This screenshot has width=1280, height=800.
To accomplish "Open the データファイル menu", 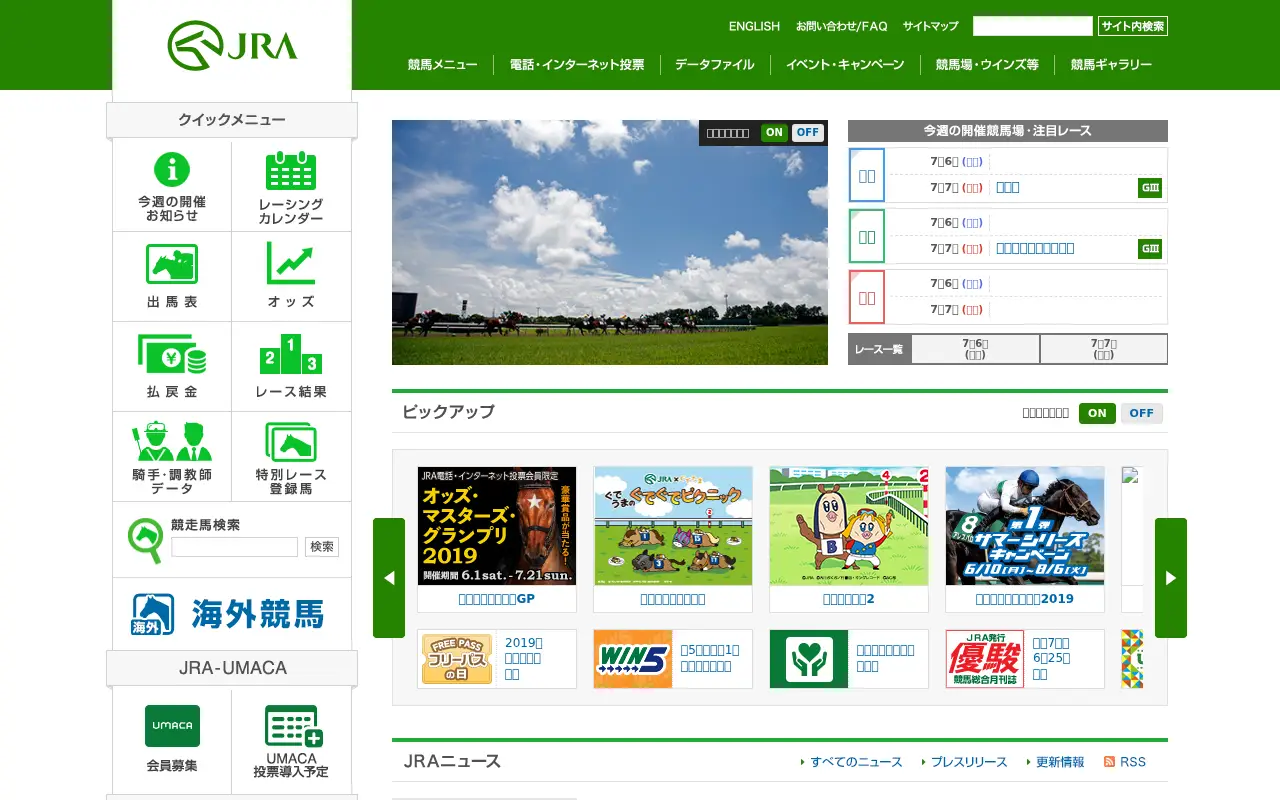I will pos(715,65).
